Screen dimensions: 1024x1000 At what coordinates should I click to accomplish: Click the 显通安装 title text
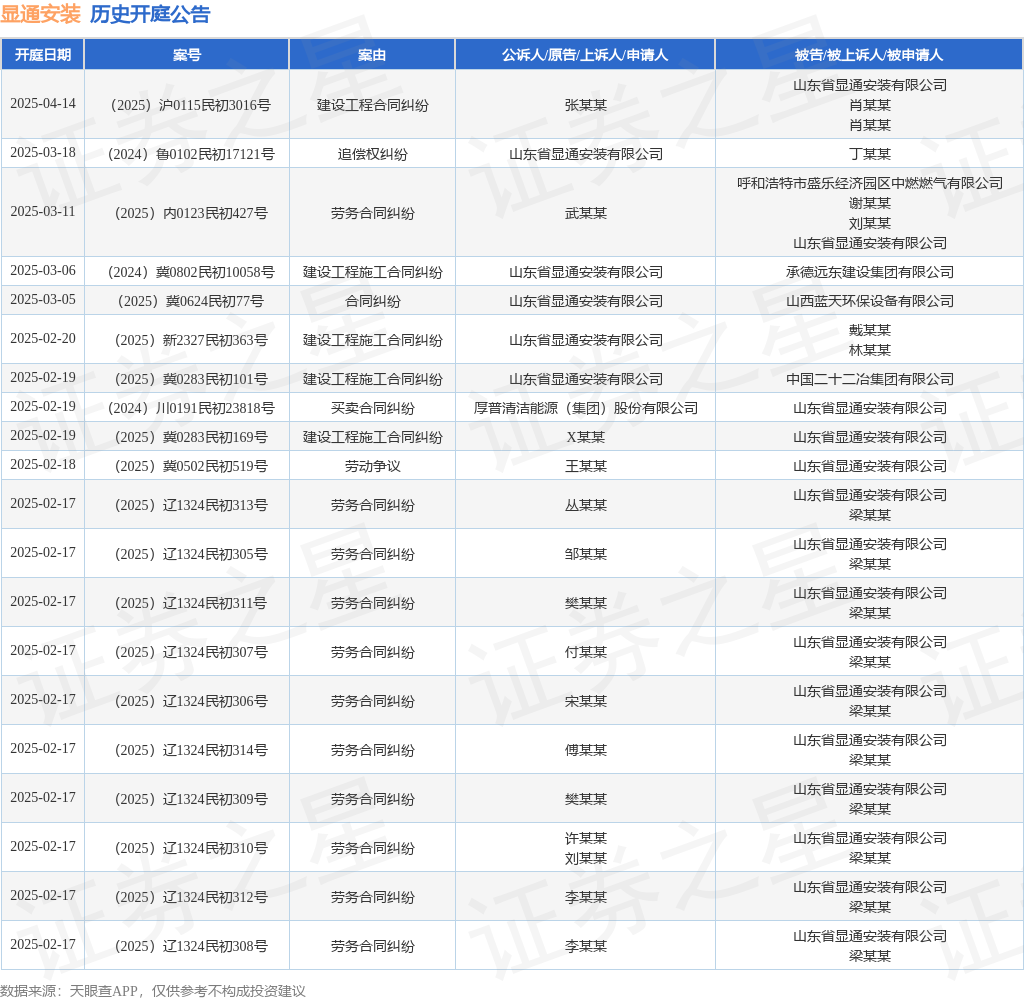coord(40,14)
